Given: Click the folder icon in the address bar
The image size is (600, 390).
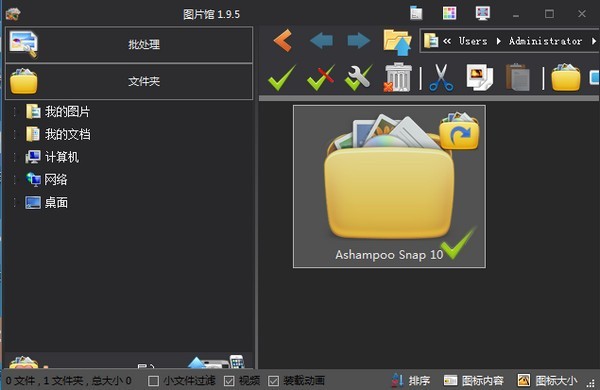Looking at the screenshot, I should coord(431,41).
